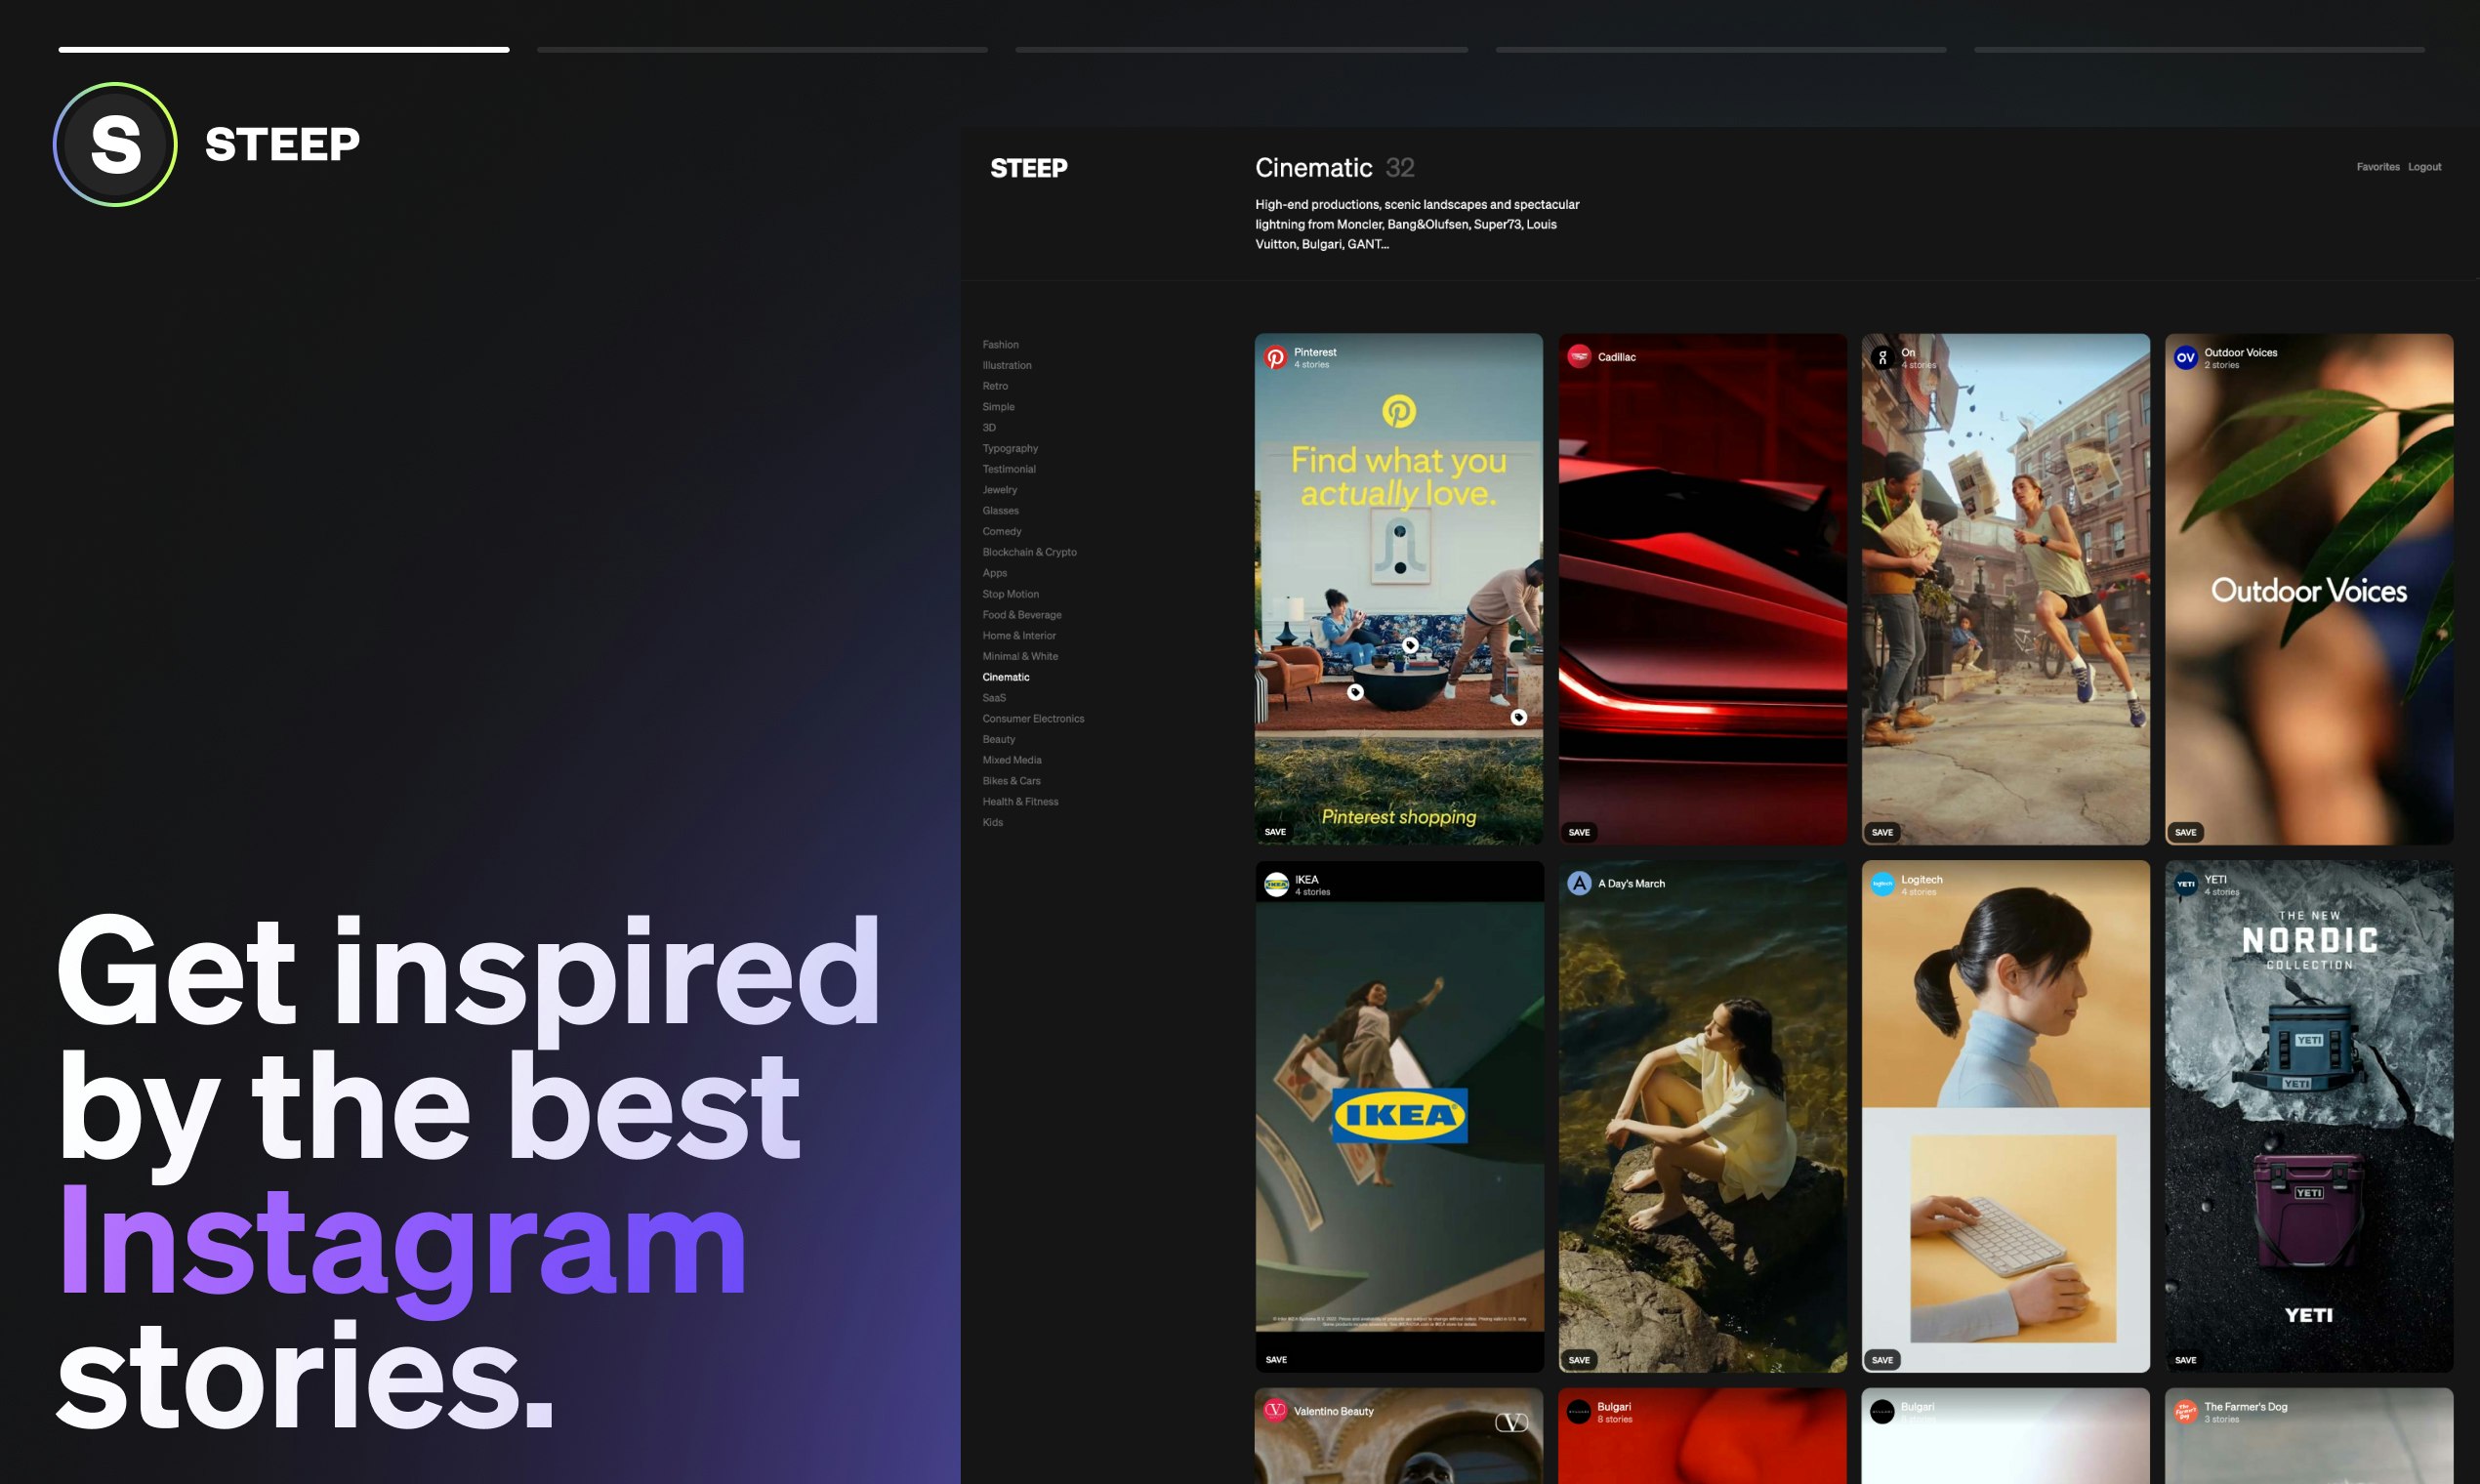Save the Outdoor Voices story
The width and height of the screenshot is (2480, 1484).
click(2186, 832)
